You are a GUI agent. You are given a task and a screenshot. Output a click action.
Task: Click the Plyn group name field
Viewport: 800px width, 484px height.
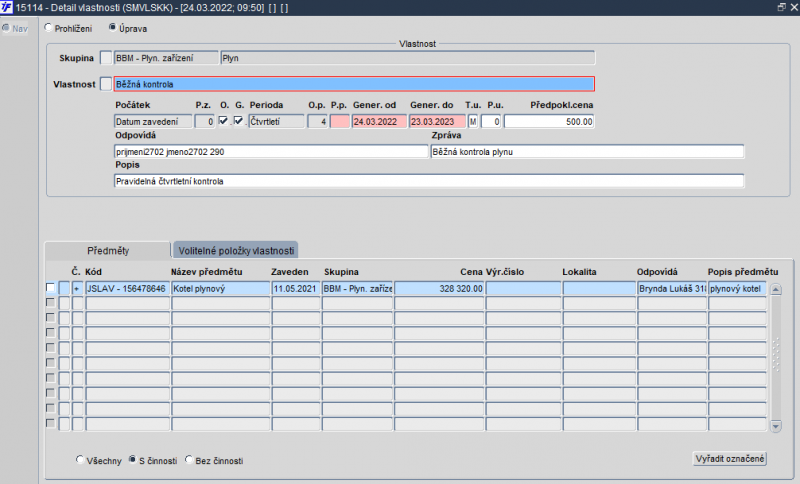(408, 58)
